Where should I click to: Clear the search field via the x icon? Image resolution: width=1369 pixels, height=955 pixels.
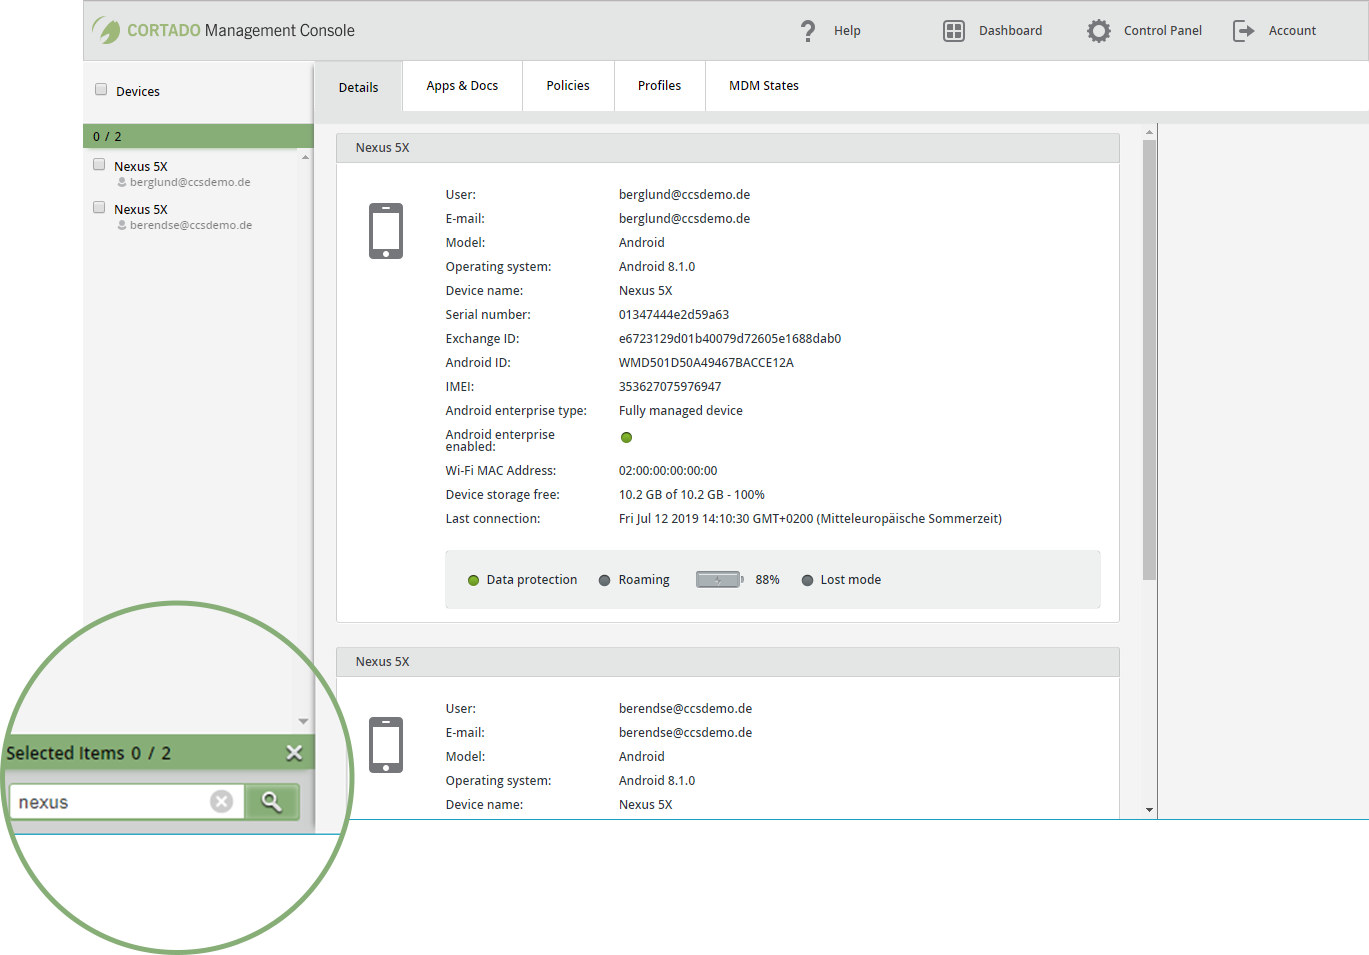(221, 800)
